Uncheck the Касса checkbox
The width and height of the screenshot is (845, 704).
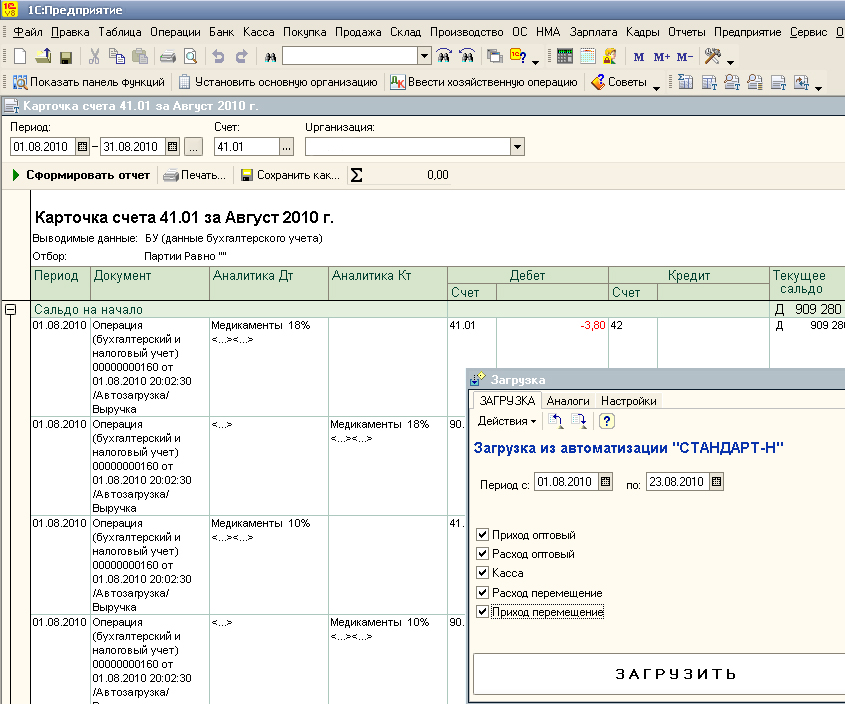pos(482,572)
